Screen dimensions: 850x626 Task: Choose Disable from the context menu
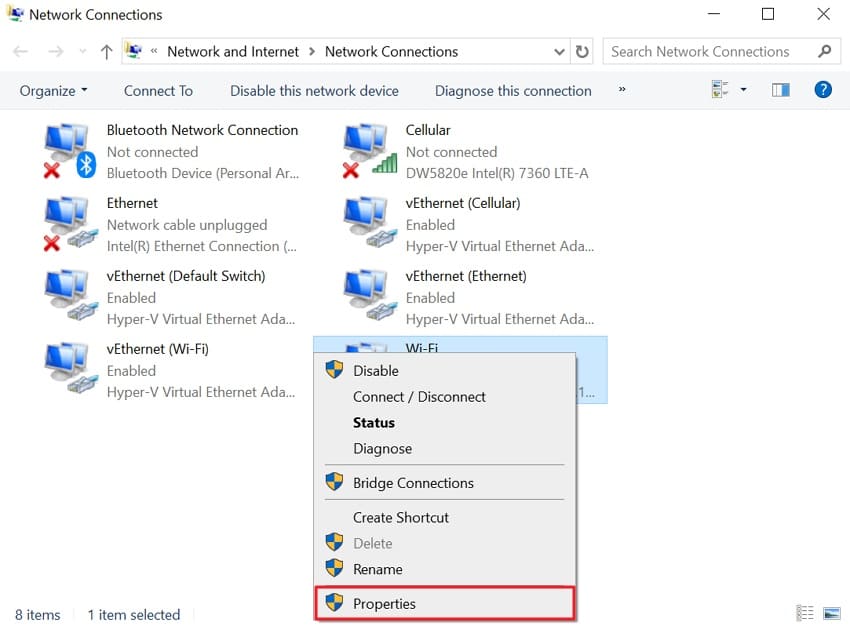[444, 371]
